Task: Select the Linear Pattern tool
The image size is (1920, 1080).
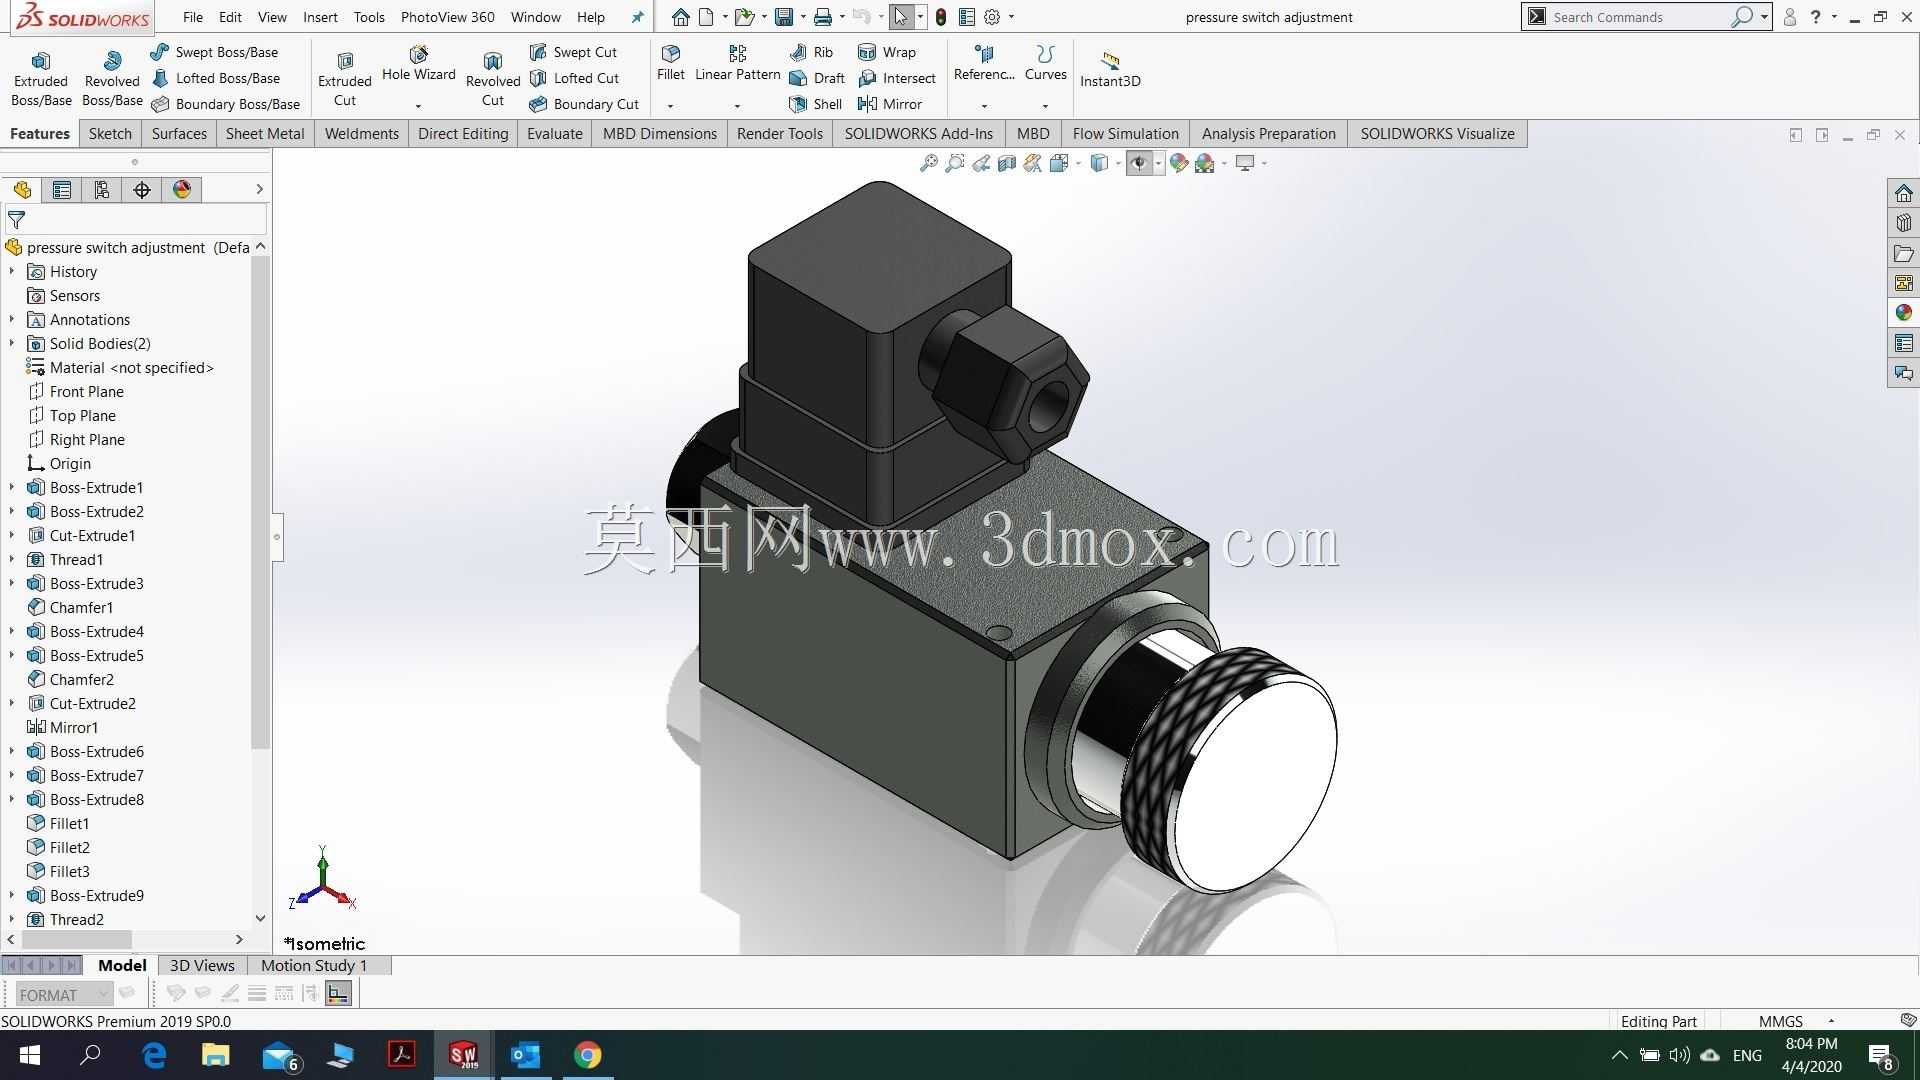Action: click(x=737, y=63)
